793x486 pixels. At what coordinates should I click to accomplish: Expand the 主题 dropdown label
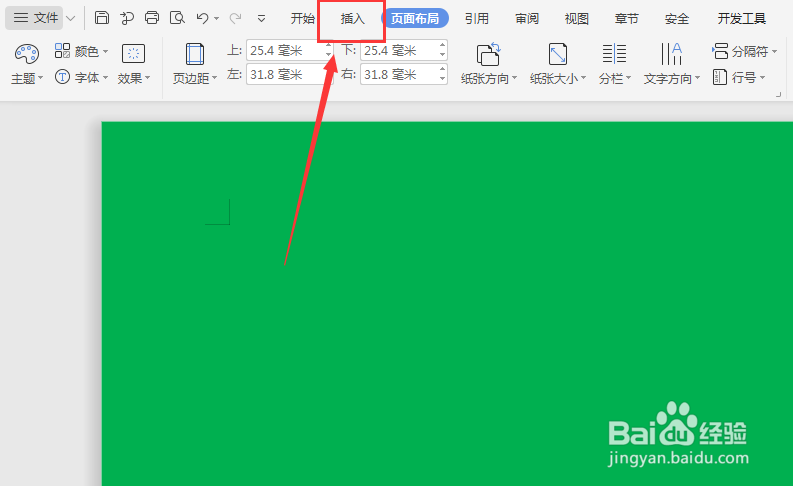tap(27, 78)
